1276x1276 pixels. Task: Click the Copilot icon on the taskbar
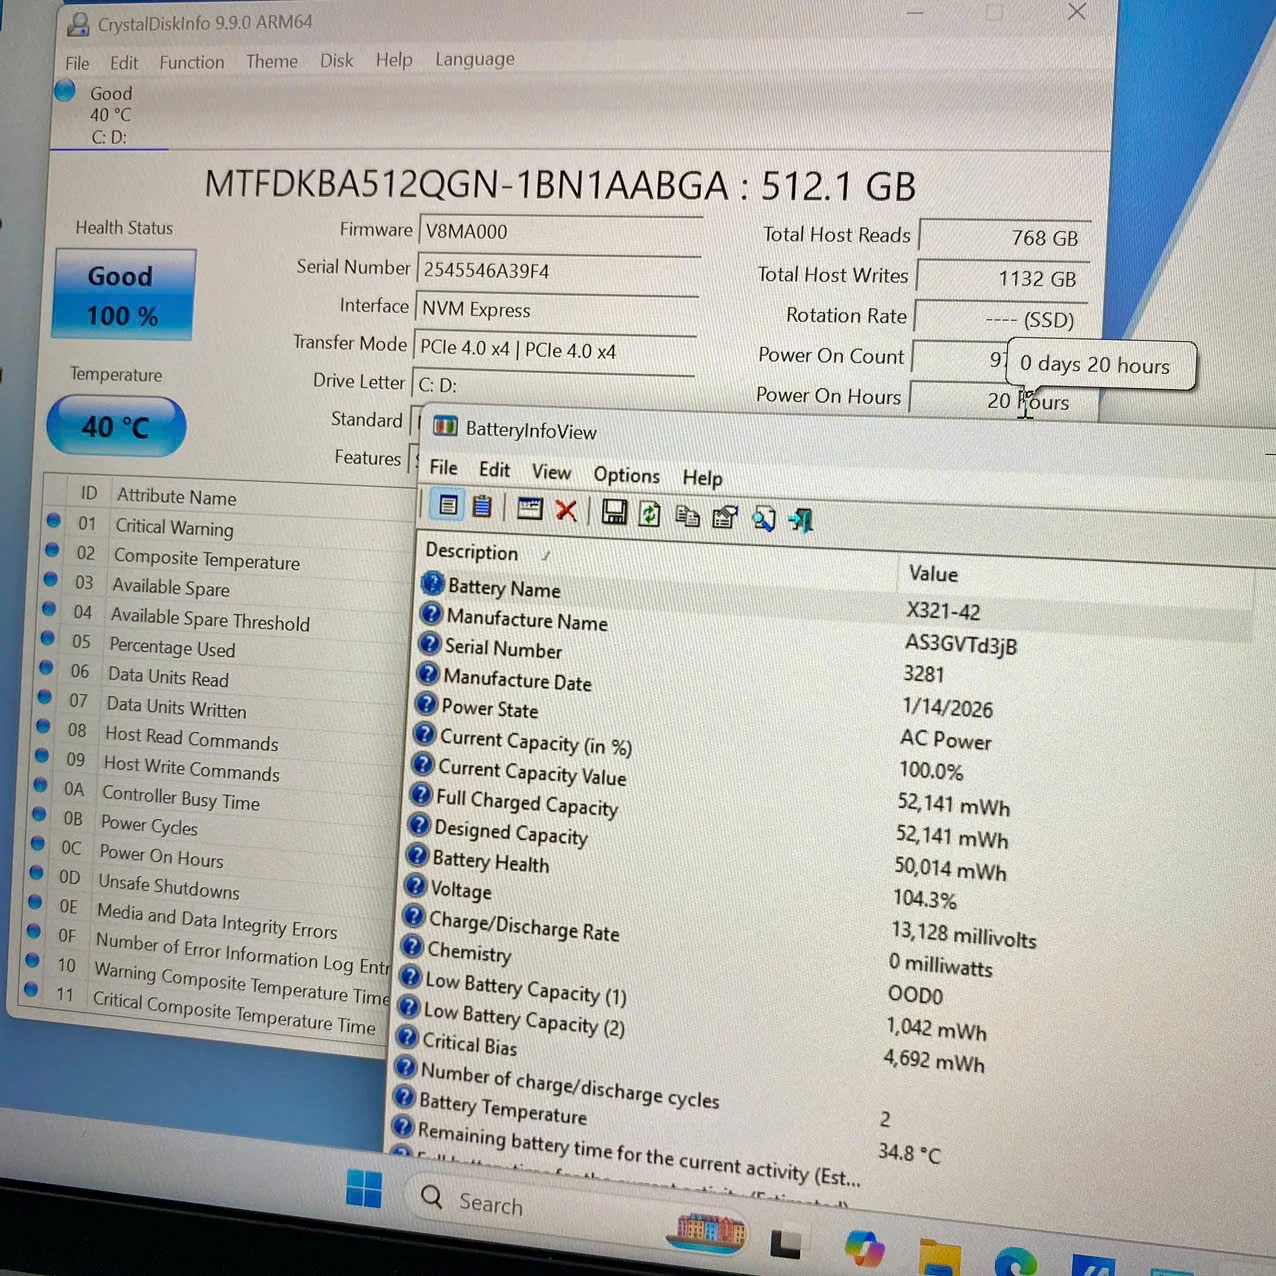tap(864, 1249)
